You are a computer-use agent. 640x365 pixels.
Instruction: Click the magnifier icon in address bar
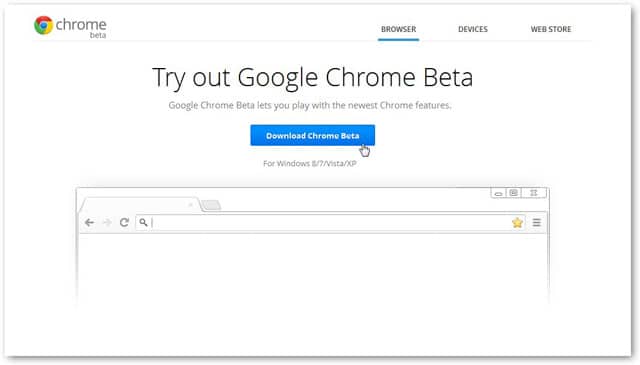(143, 223)
